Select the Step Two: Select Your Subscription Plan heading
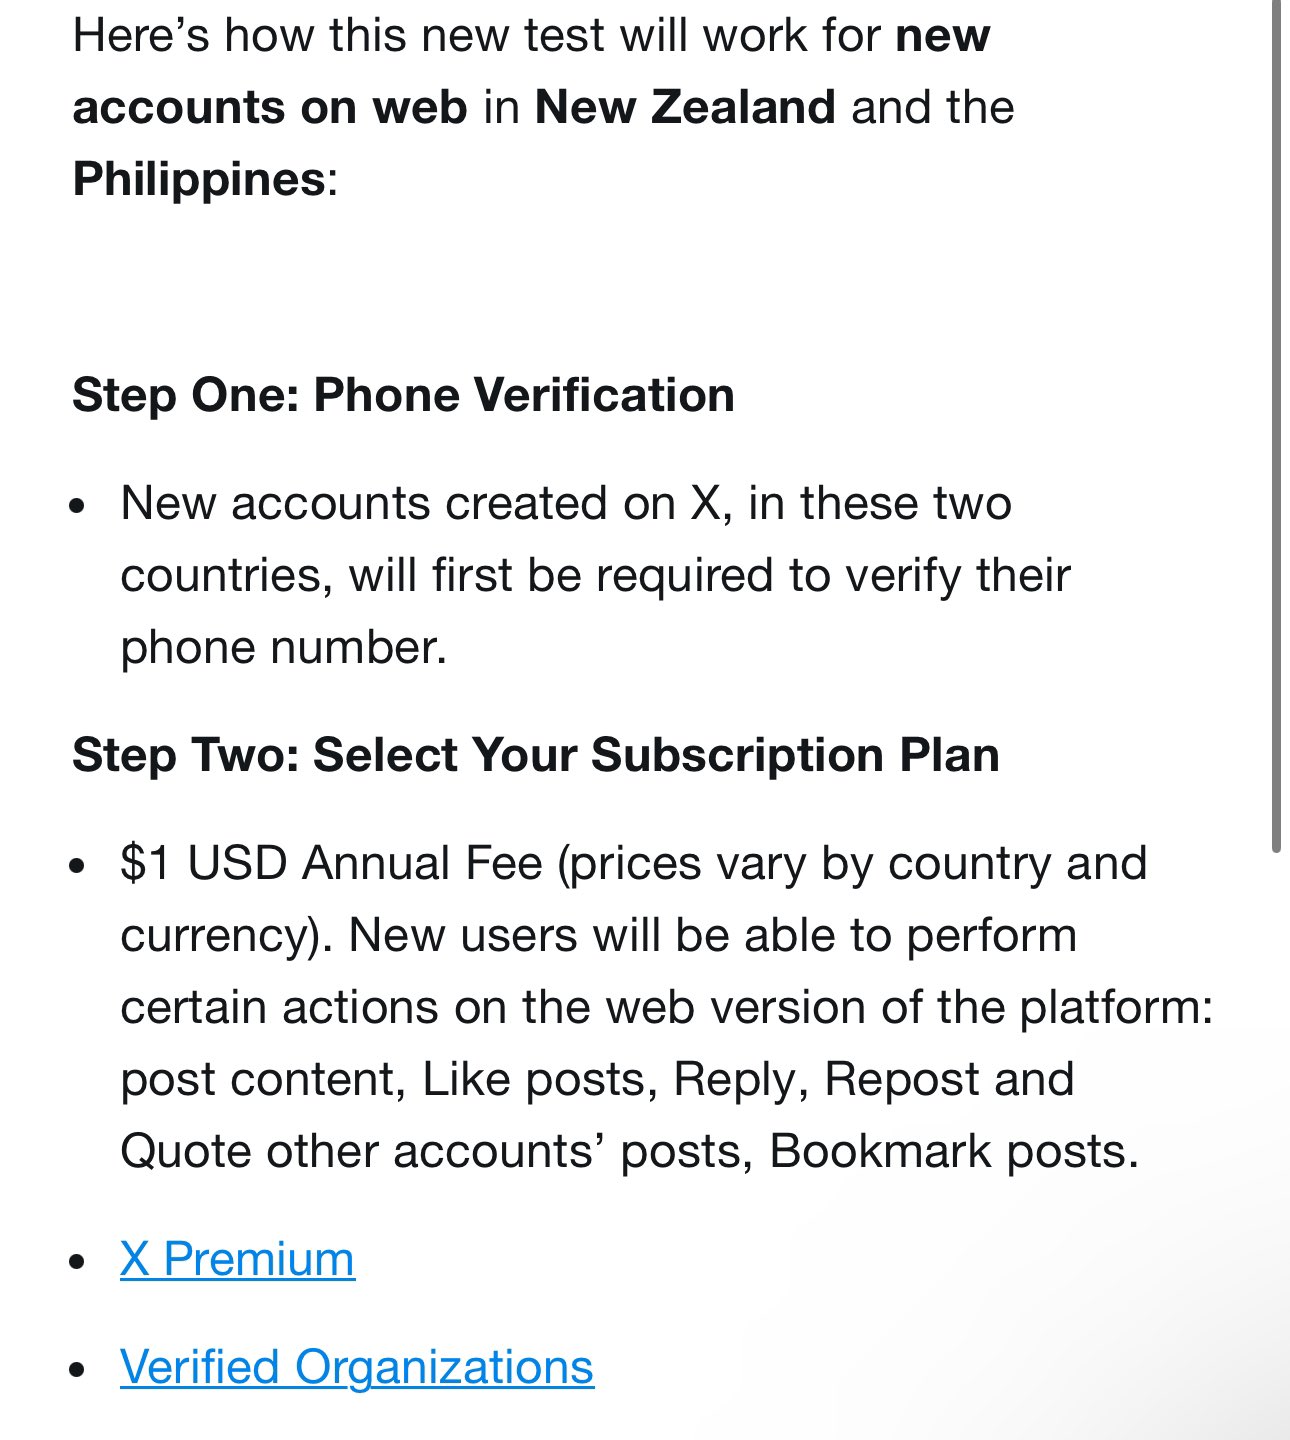 coord(536,754)
